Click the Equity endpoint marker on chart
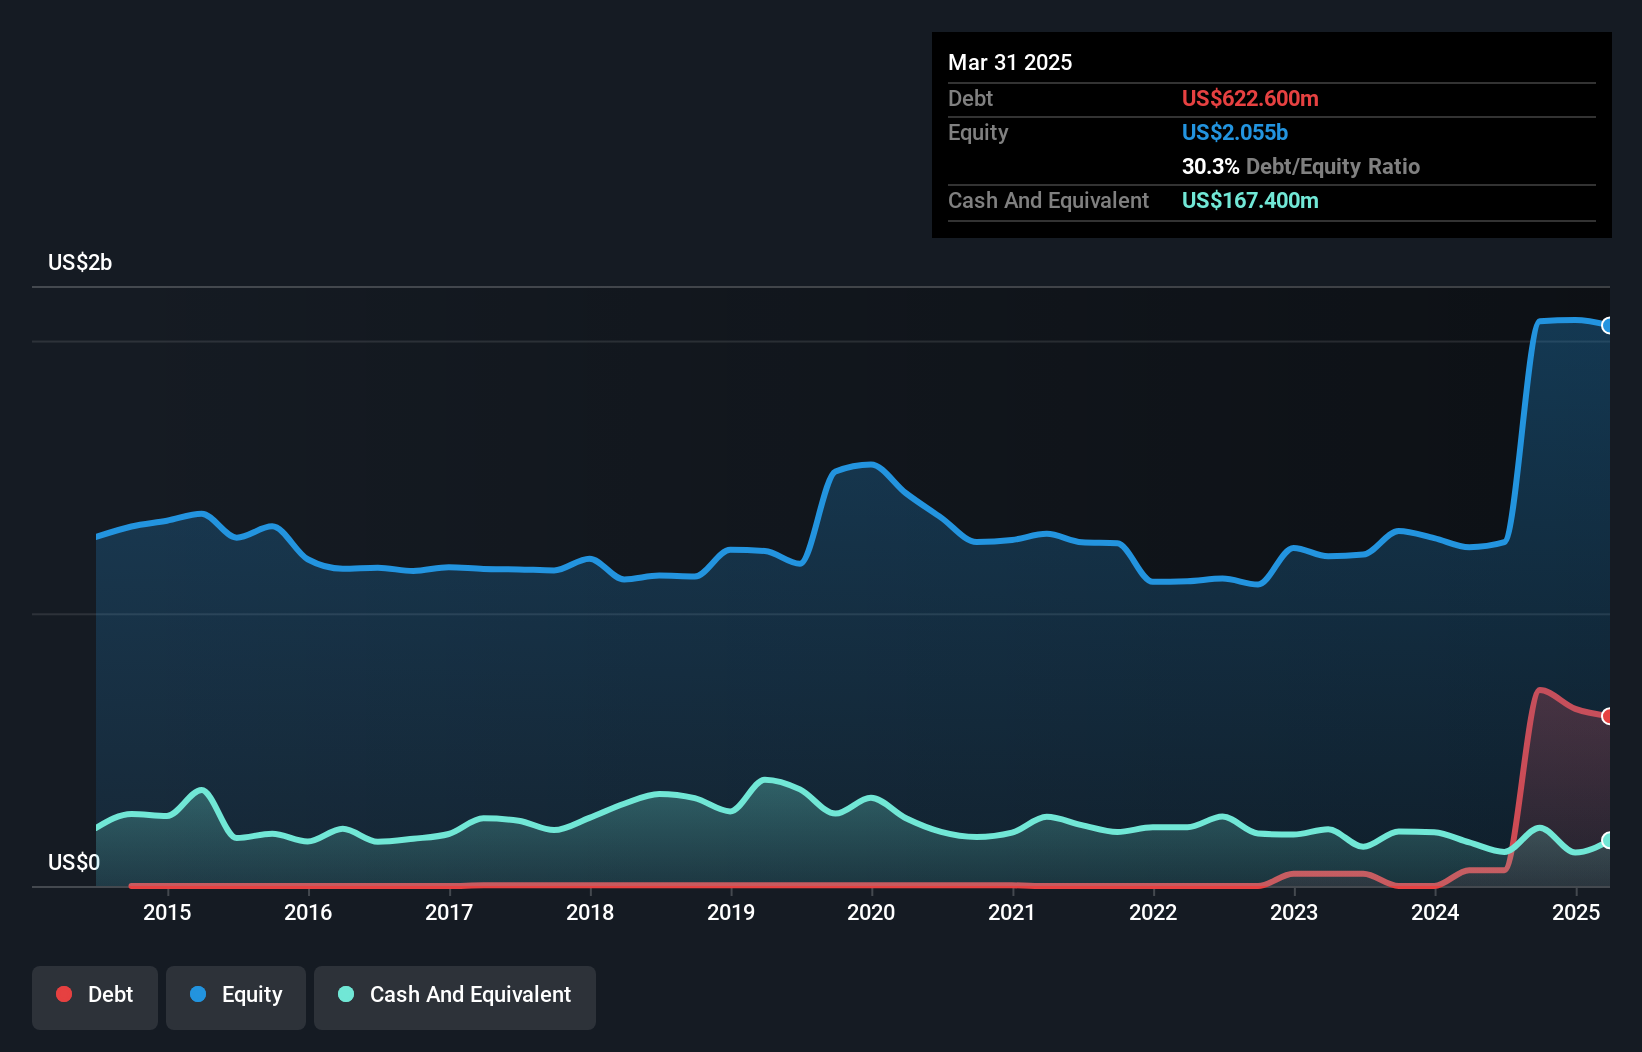The image size is (1642, 1052). 1608,325
